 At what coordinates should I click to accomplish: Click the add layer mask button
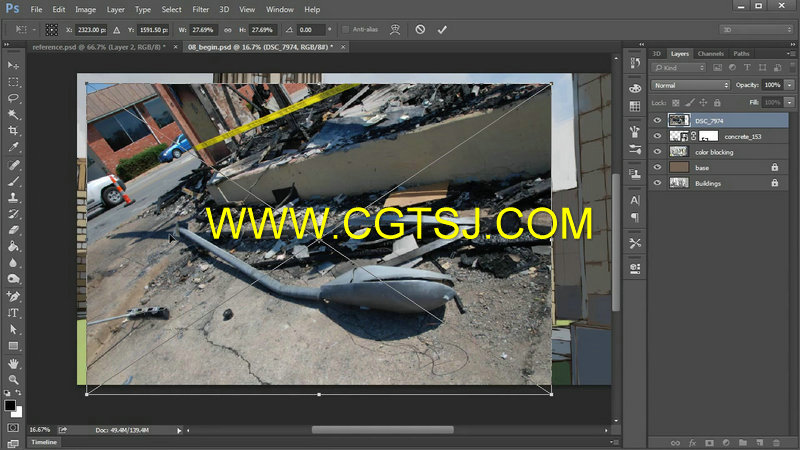click(709, 443)
